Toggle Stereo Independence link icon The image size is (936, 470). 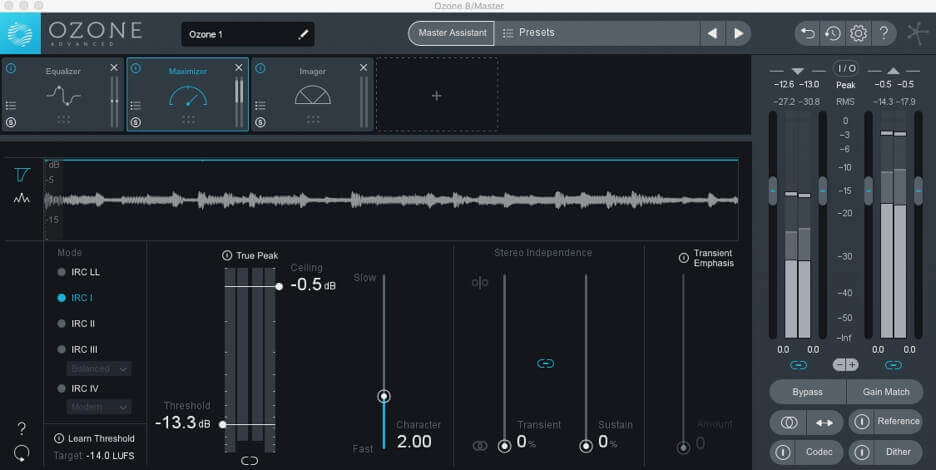tap(545, 363)
